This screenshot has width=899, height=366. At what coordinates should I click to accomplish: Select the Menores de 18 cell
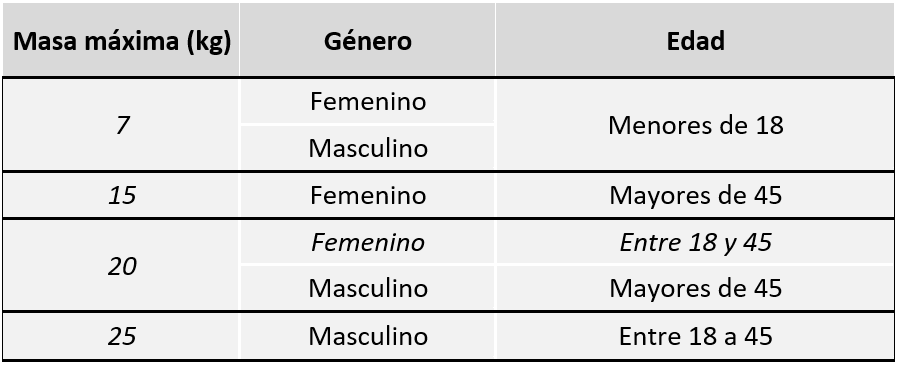tap(695, 125)
